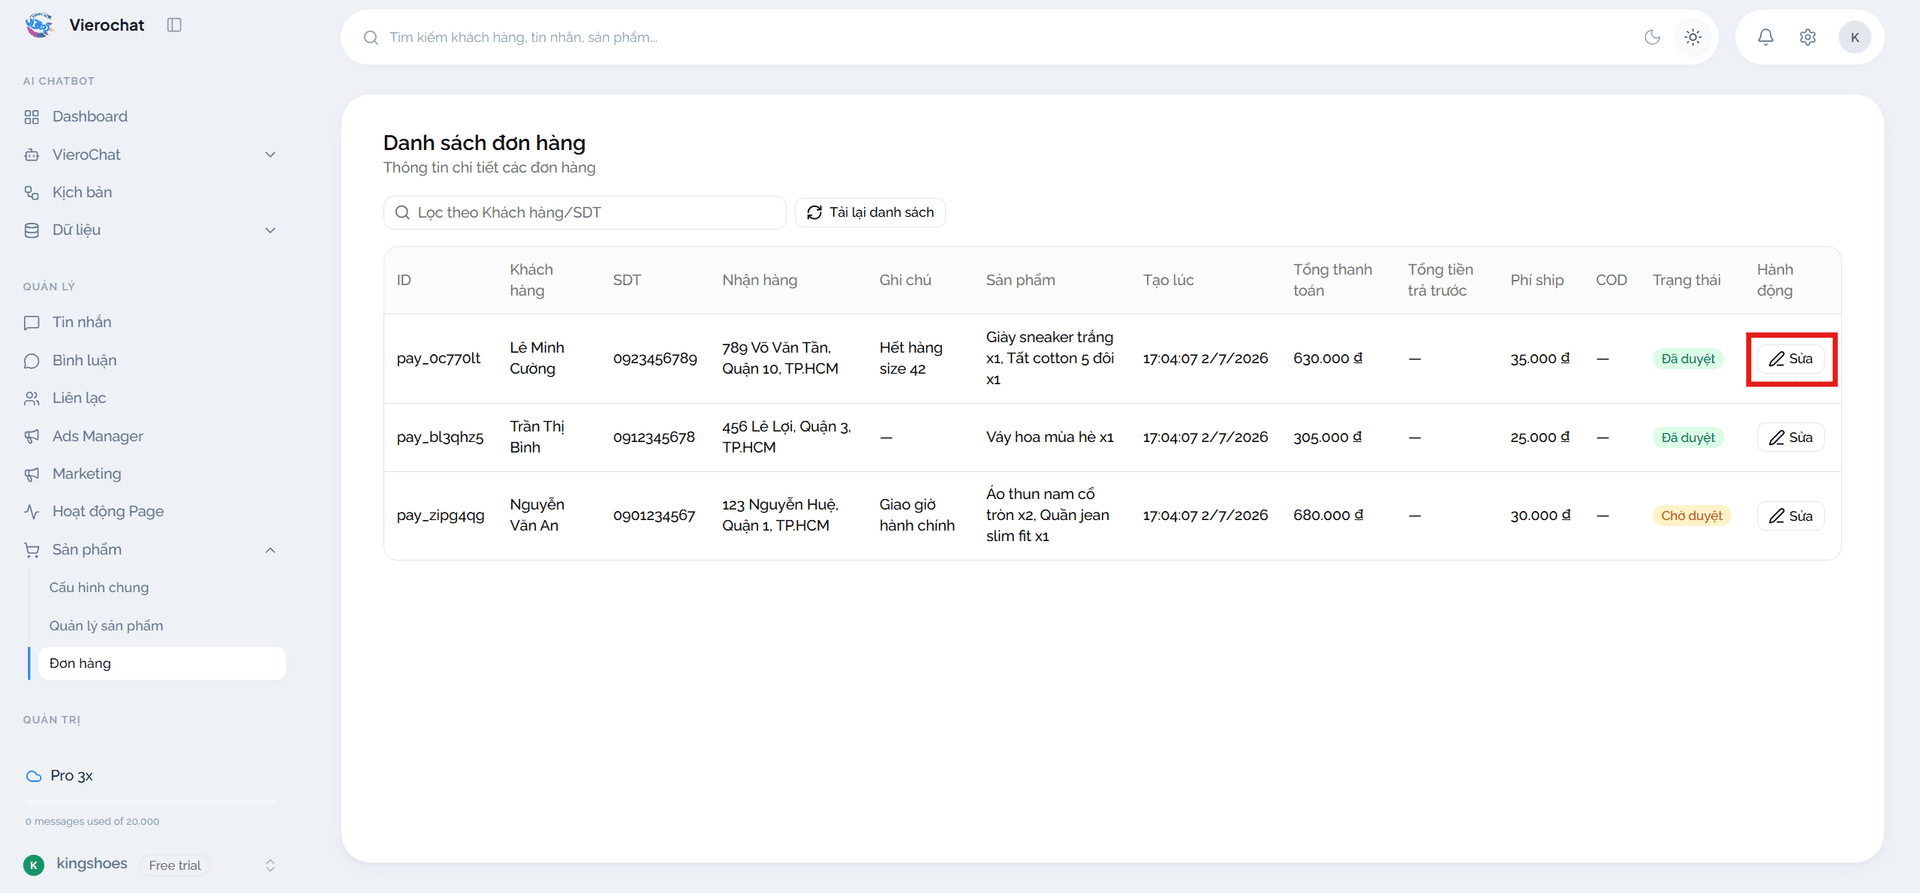Open settings gear icon
This screenshot has height=893, width=1920.
(1808, 37)
